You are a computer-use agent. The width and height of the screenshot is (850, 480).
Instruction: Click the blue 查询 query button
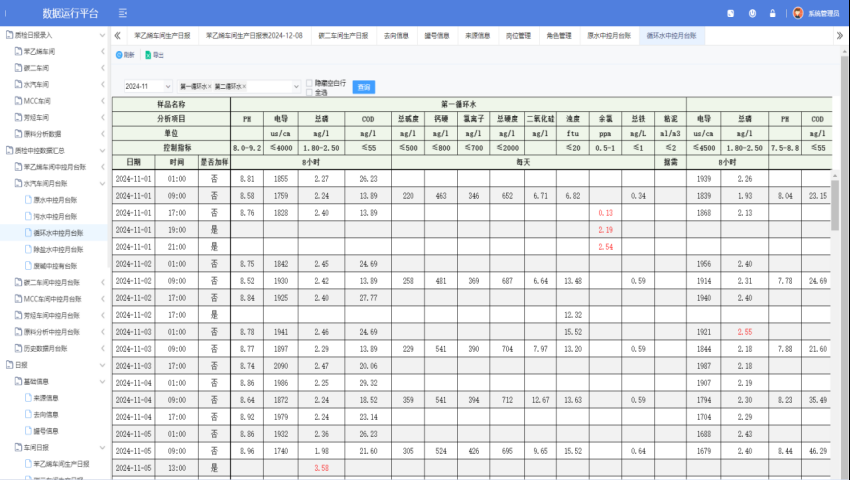(x=364, y=87)
